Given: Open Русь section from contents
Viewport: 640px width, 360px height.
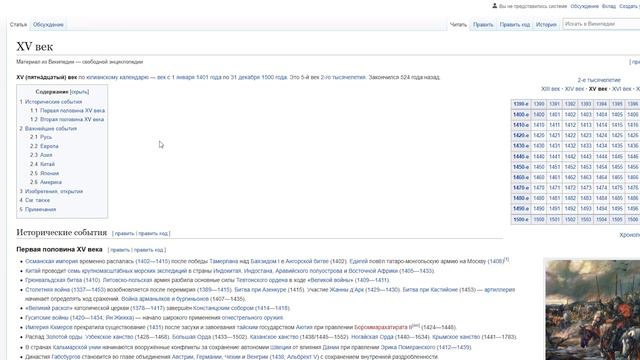Looking at the screenshot, I should tap(46, 137).
